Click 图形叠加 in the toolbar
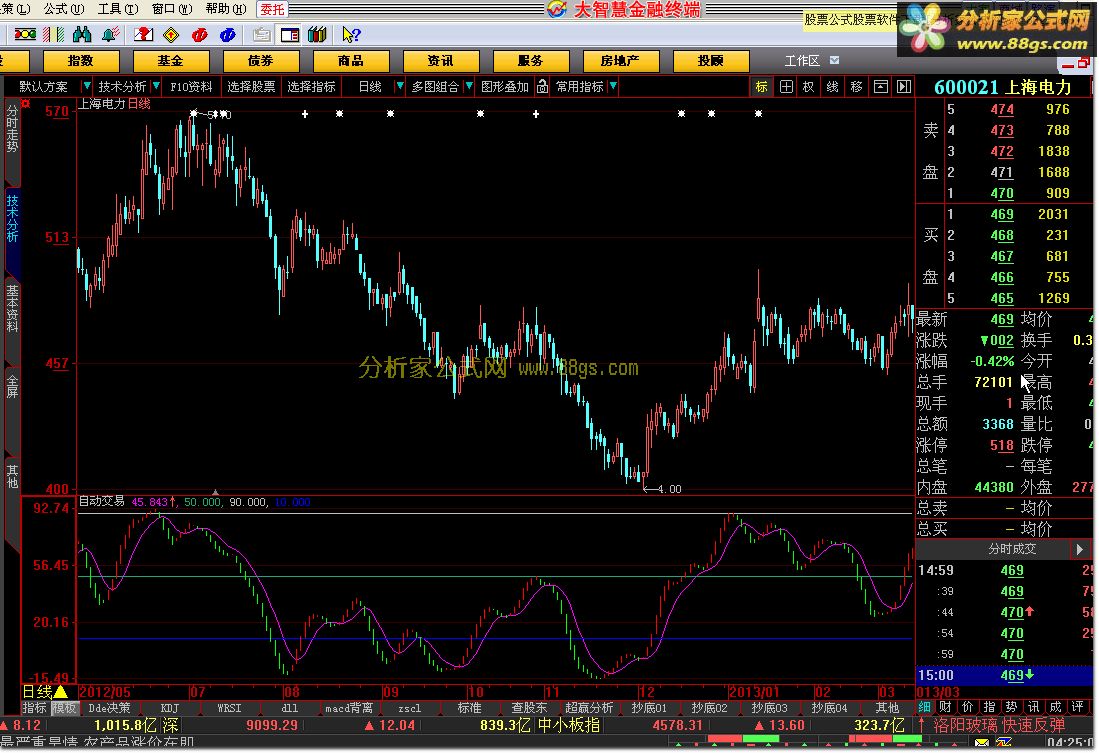Image resolution: width=1099 pixels, height=753 pixels. tap(505, 86)
